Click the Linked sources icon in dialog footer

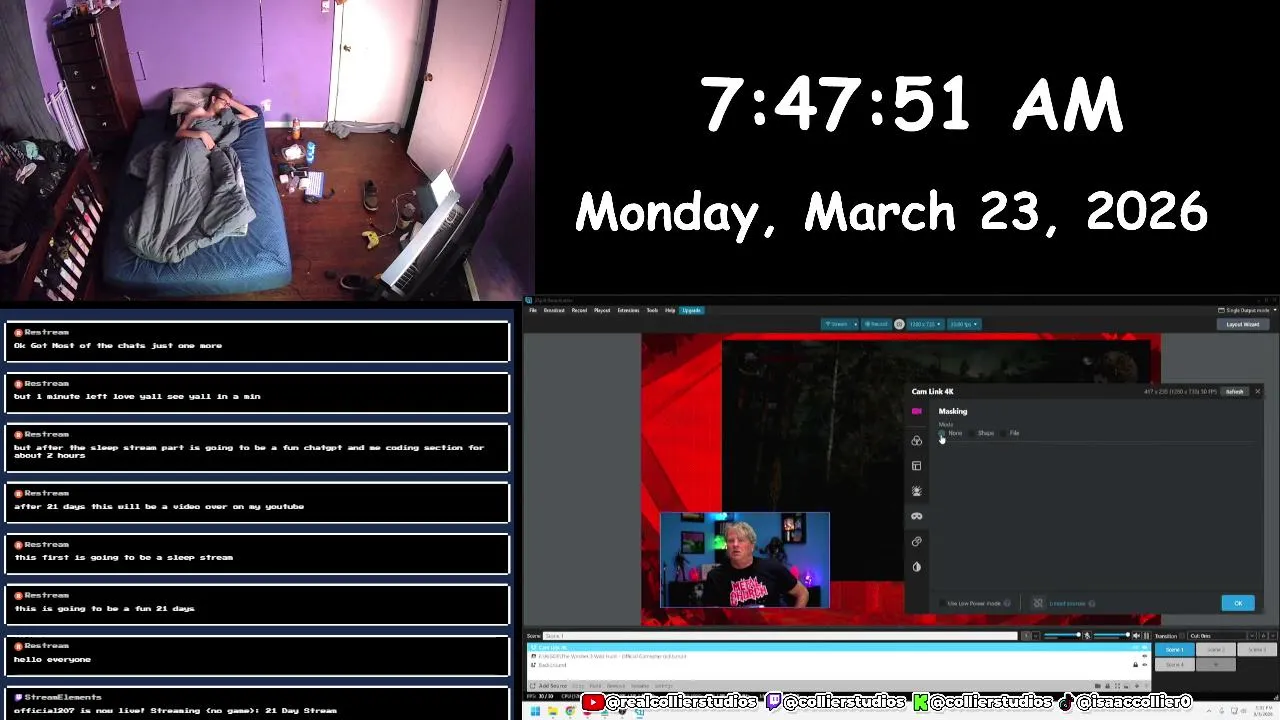click(x=1038, y=603)
